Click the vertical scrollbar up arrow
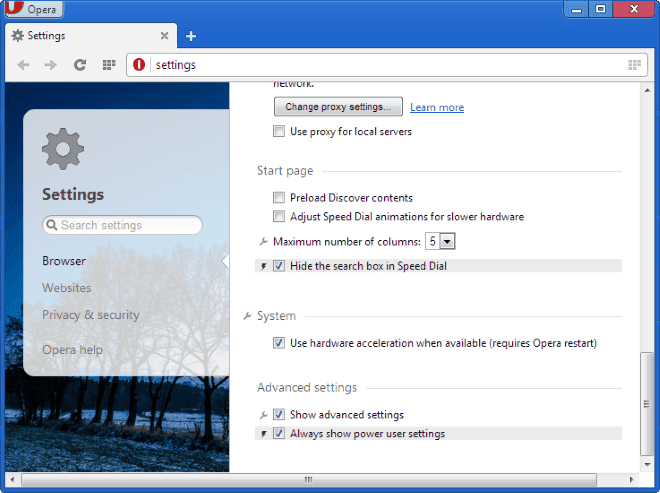Image resolution: width=660 pixels, height=493 pixels. [x=647, y=90]
